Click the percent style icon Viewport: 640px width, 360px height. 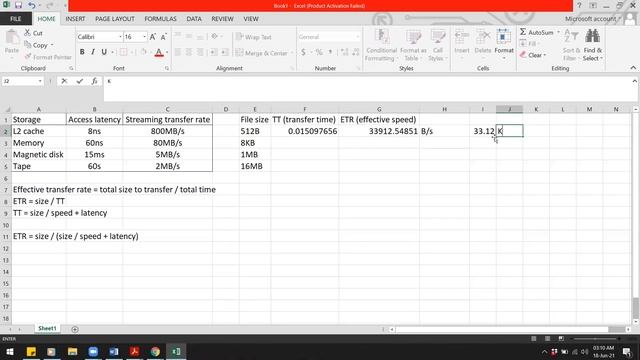coord(319,52)
